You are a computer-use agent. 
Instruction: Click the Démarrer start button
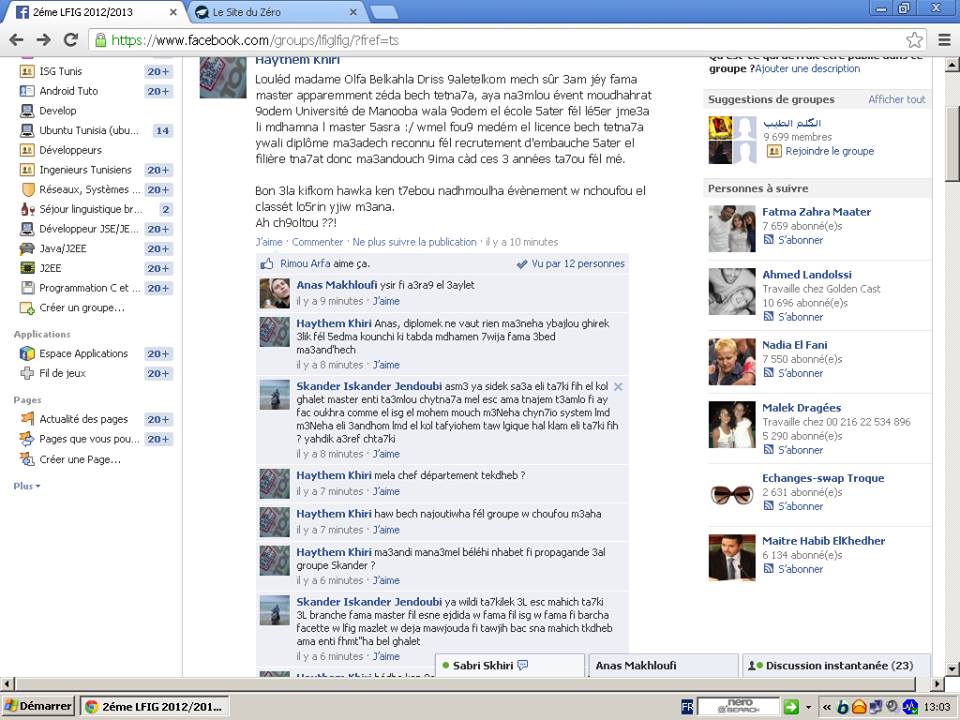(x=38, y=707)
